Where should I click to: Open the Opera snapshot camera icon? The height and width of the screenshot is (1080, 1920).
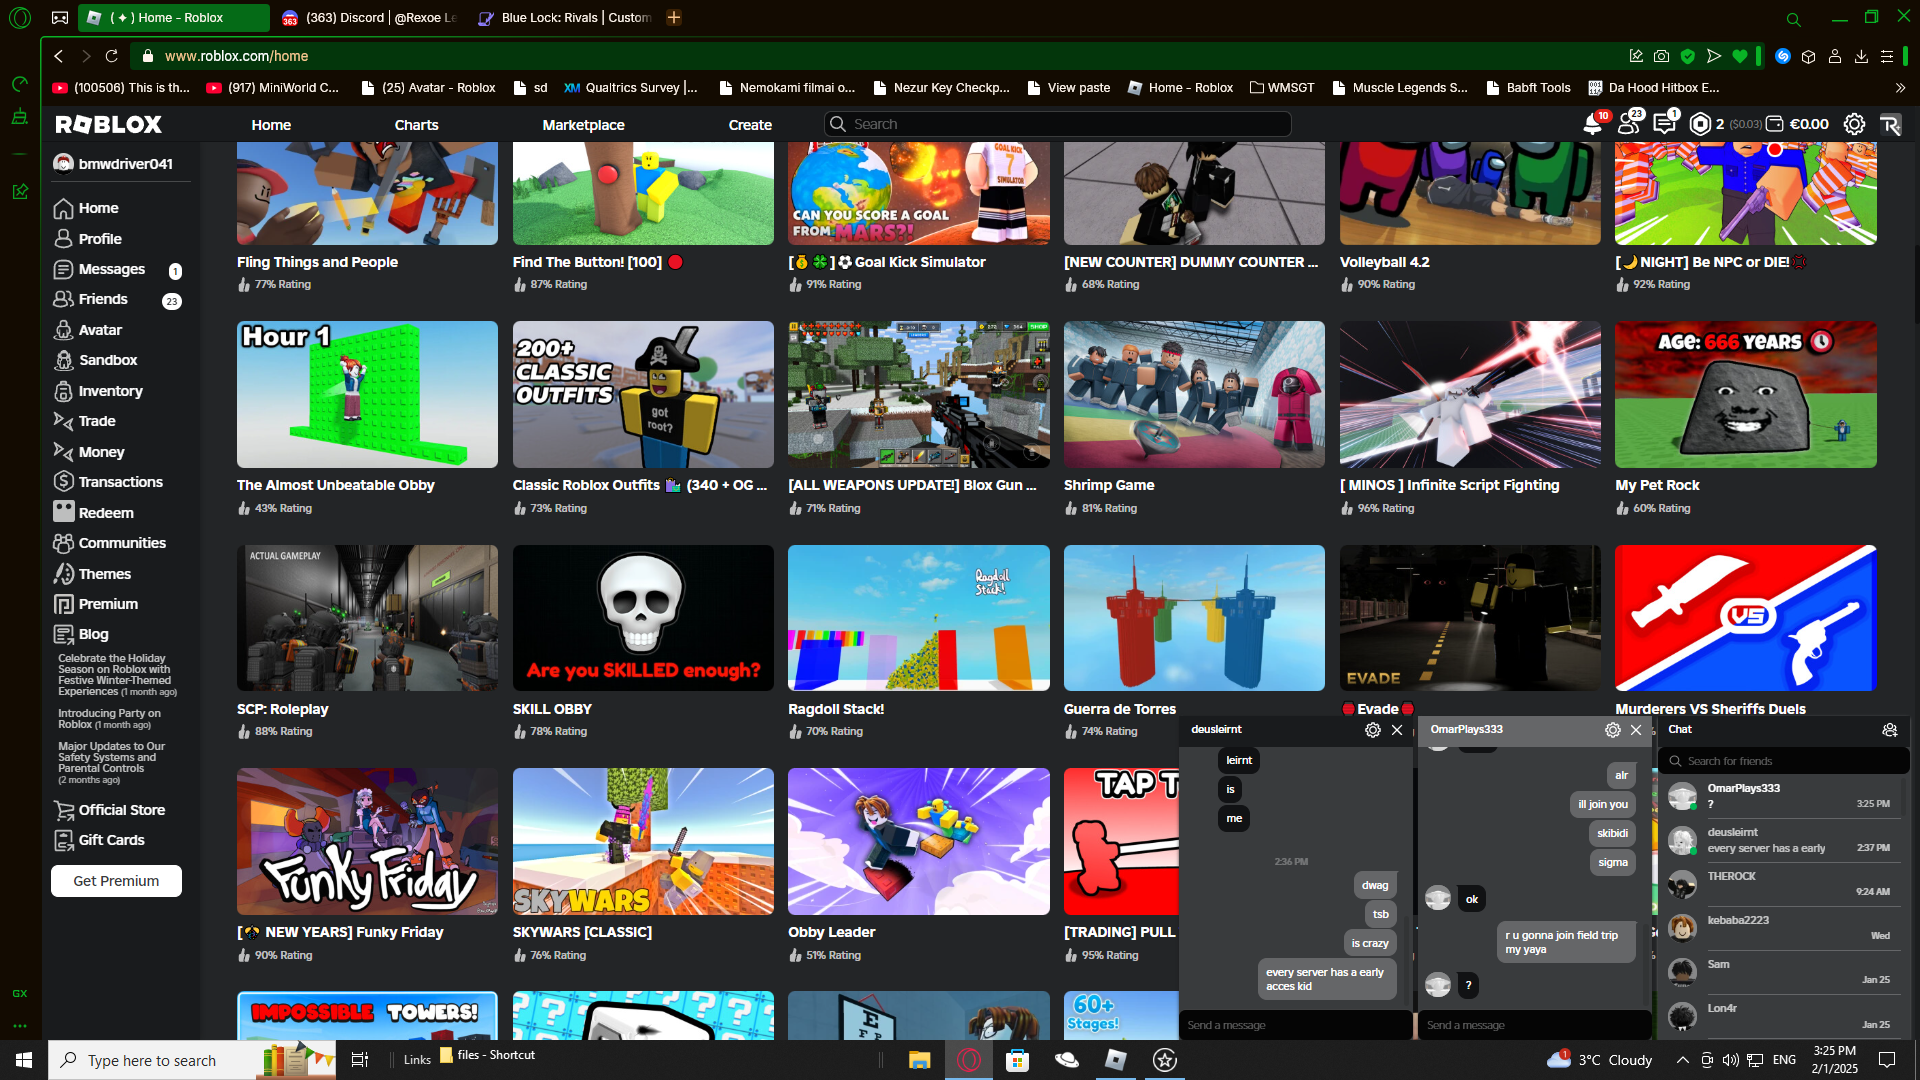coord(1661,56)
